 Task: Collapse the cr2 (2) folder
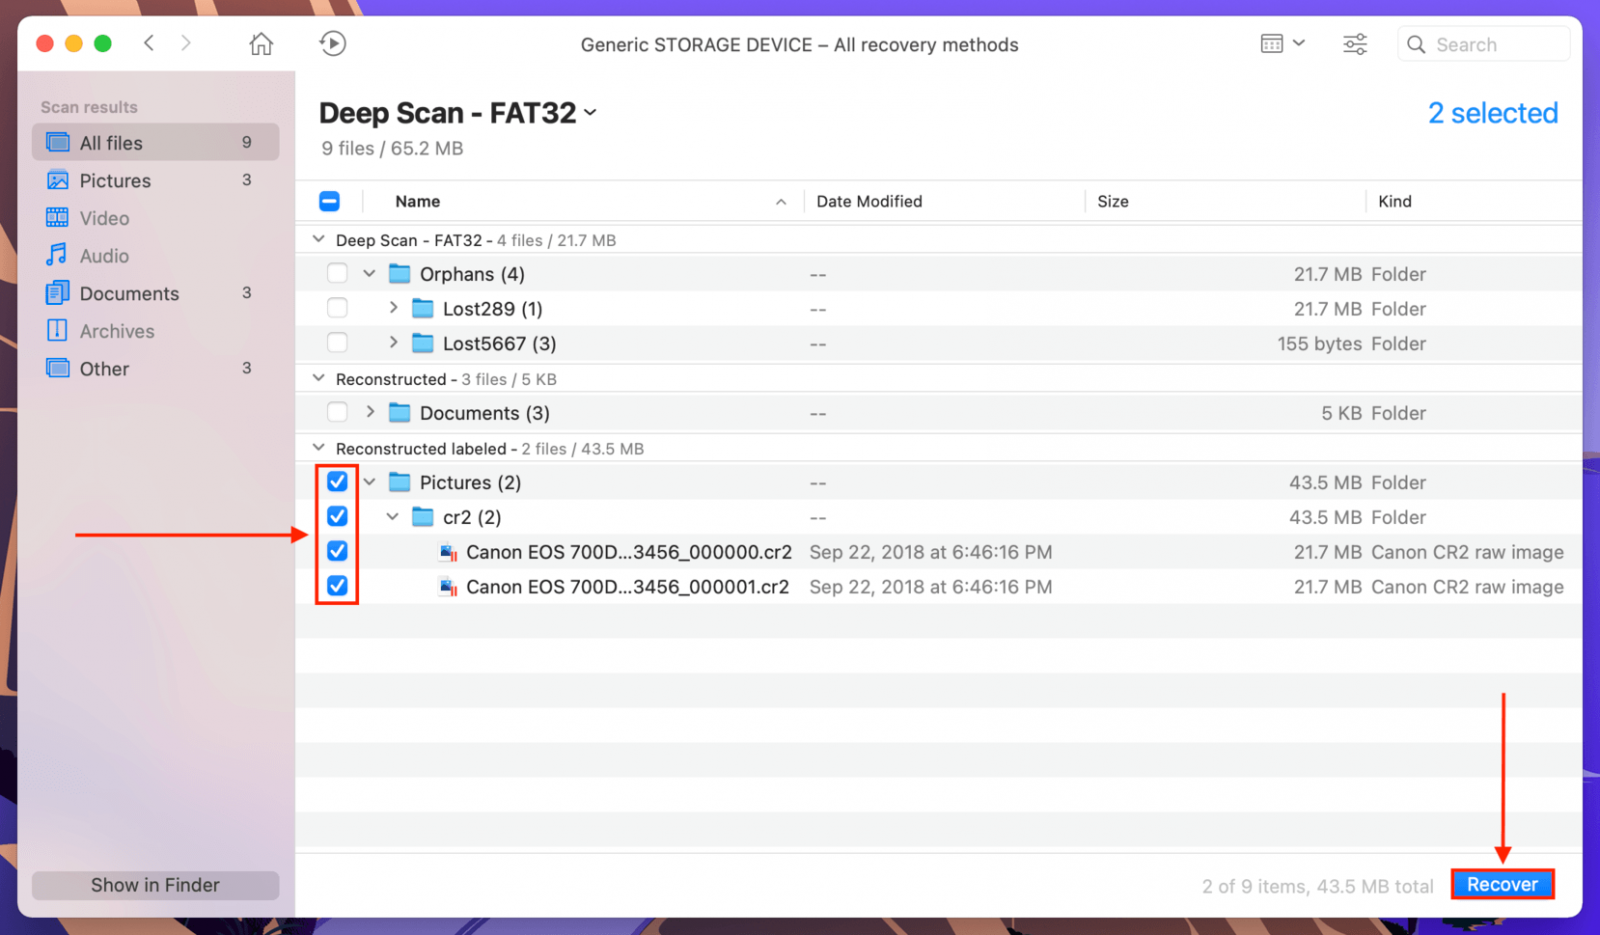pos(392,517)
